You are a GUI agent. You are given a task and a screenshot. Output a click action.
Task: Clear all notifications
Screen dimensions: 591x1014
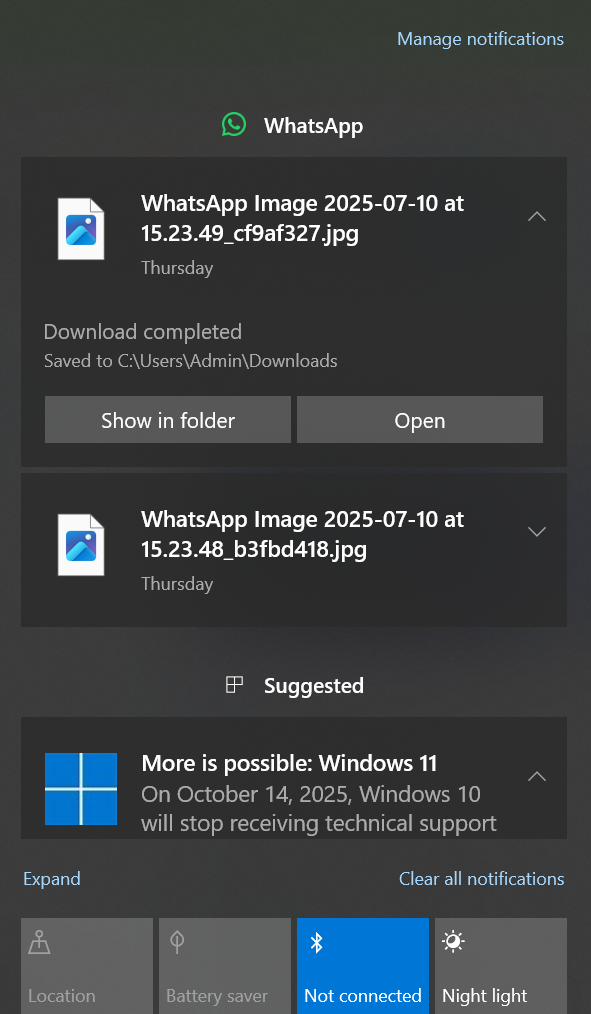tap(481, 878)
